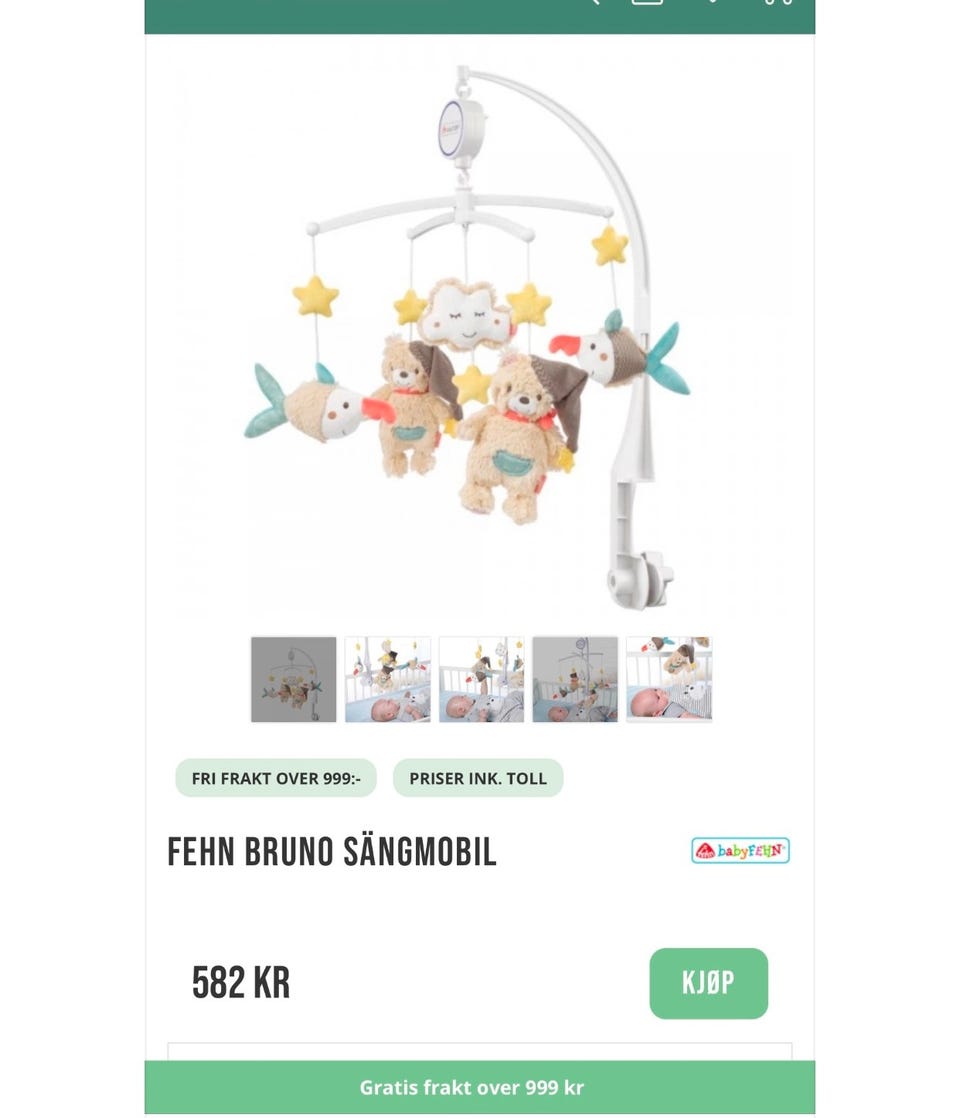Enlarge the main Bruno mobile product image
Viewport: 960px width, 1118px height.
pos(479,335)
